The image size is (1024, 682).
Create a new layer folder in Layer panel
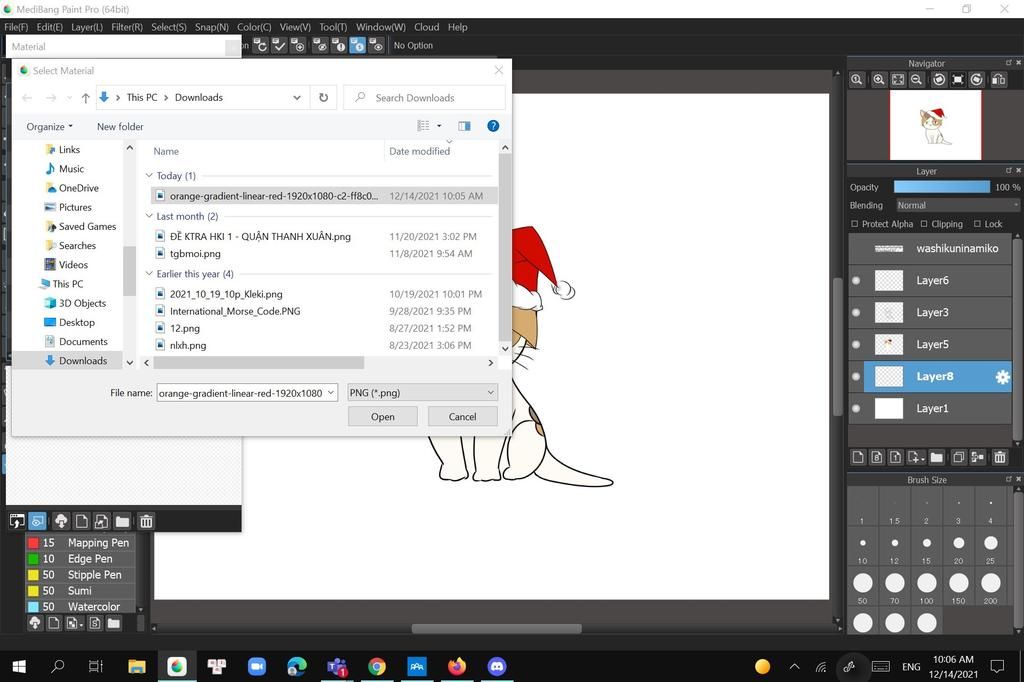coord(936,457)
